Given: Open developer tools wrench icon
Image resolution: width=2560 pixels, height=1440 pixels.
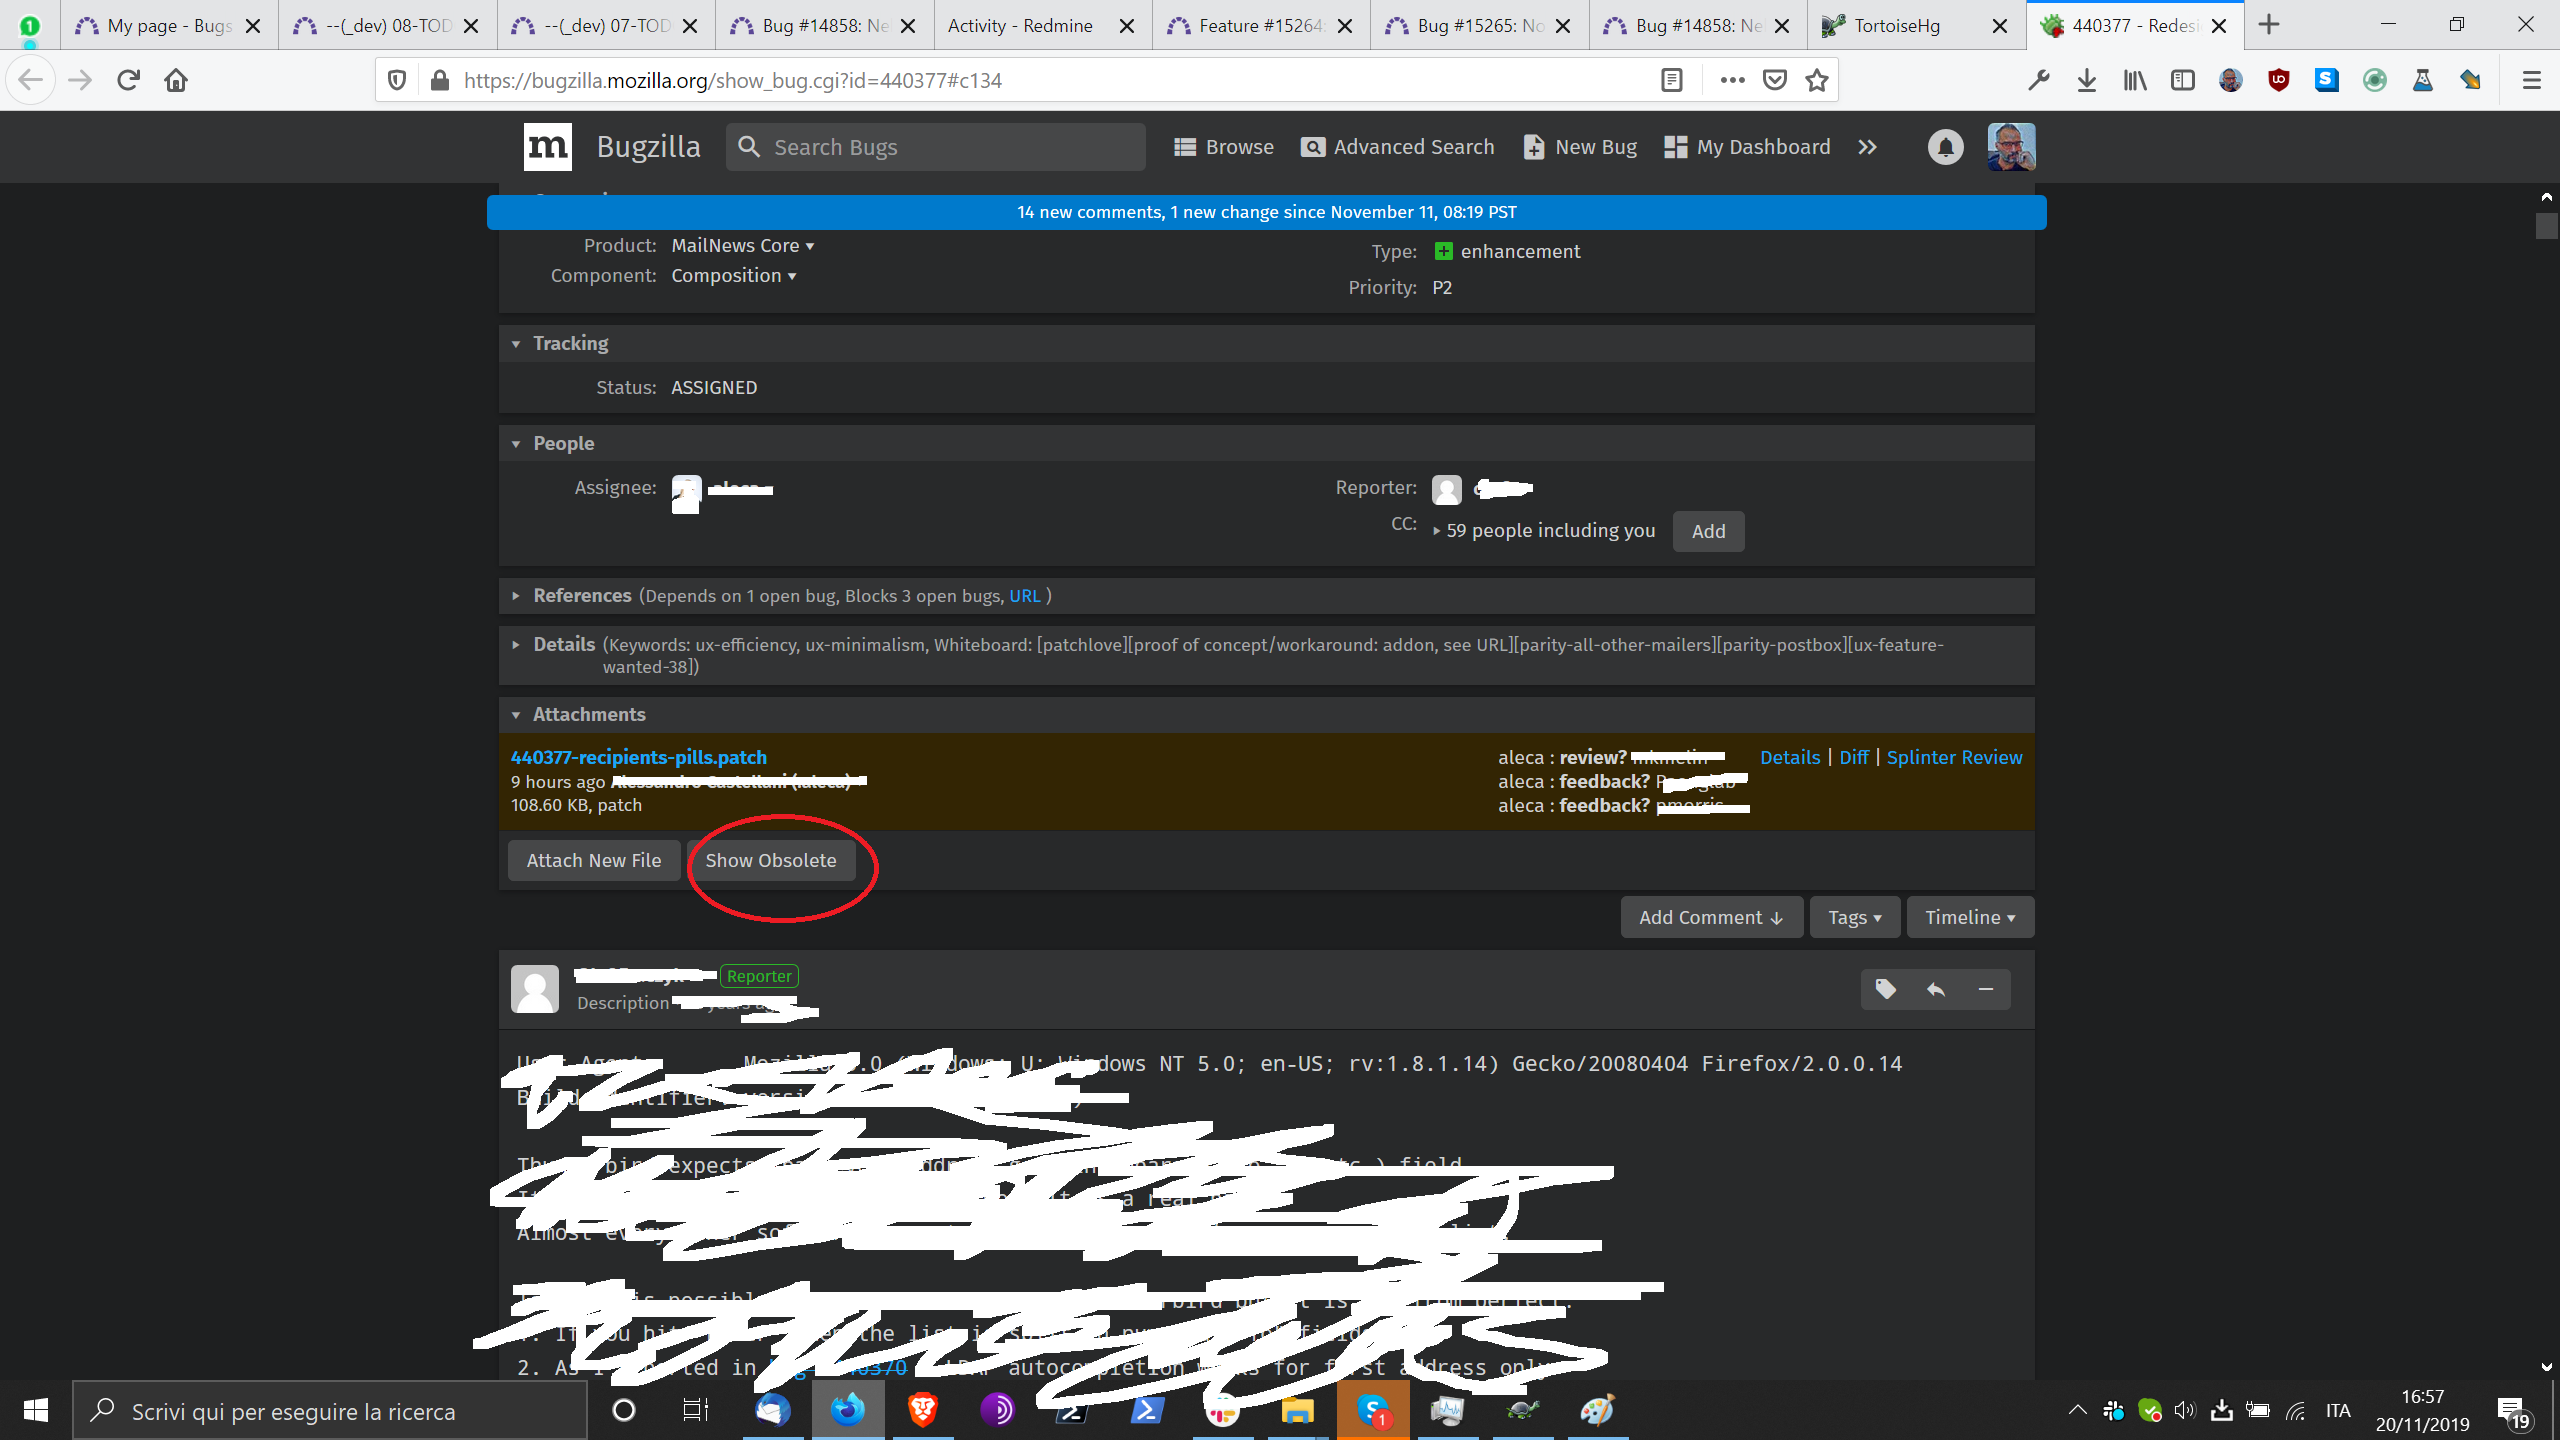Looking at the screenshot, I should (2038, 80).
